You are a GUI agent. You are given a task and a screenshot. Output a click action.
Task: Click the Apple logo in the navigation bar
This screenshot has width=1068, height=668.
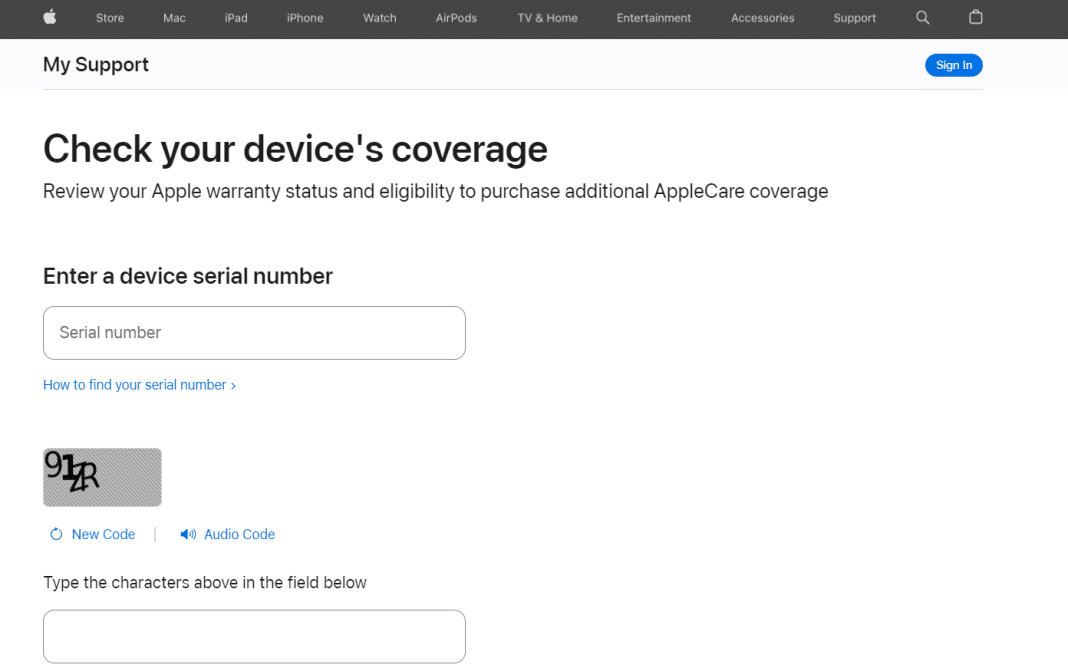point(48,18)
